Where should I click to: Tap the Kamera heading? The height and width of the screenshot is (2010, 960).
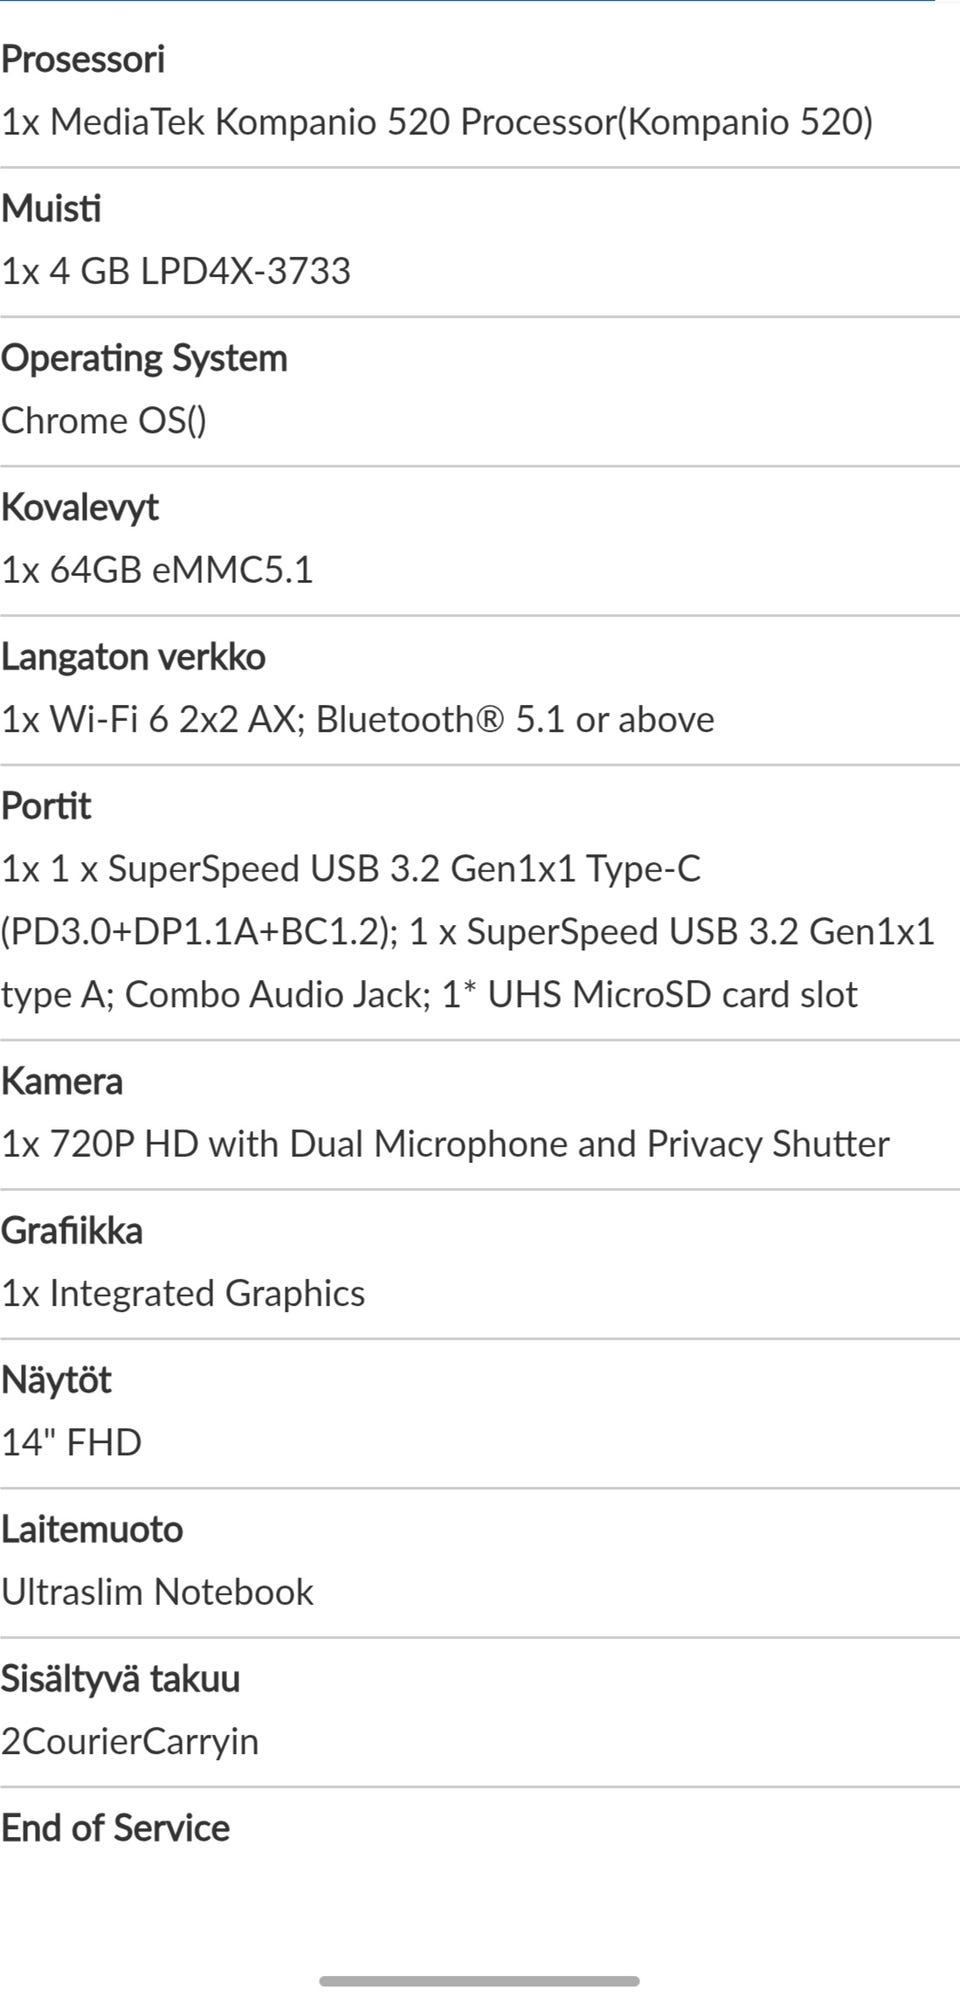[x=62, y=1081]
